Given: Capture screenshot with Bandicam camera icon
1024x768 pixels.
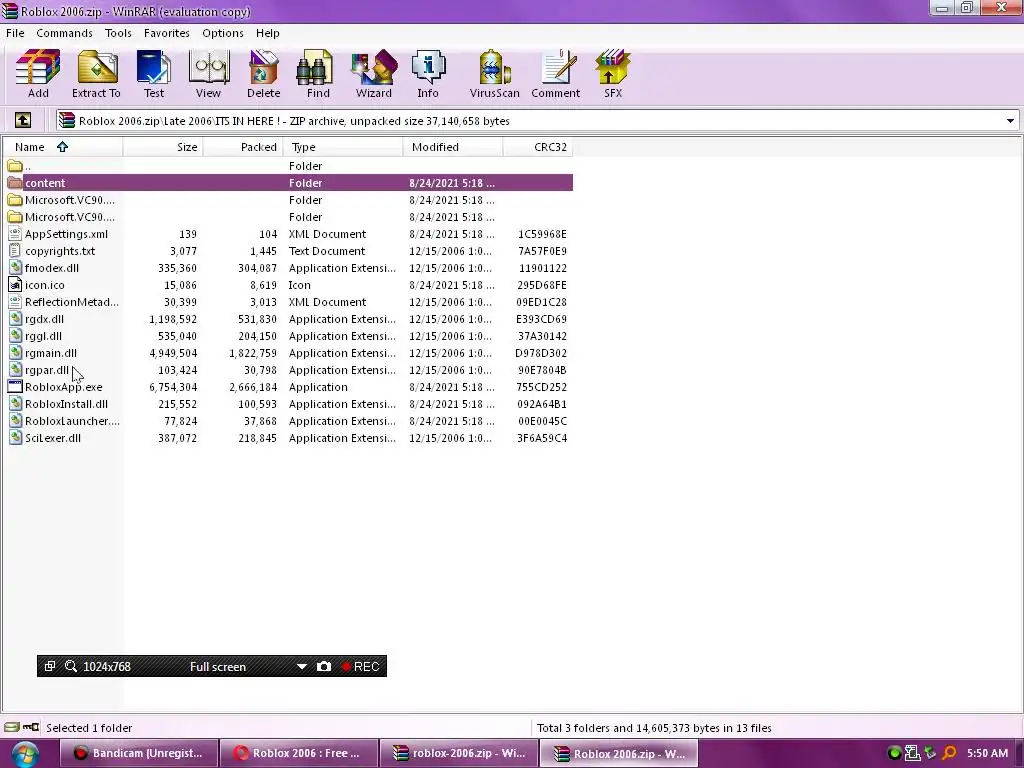Looking at the screenshot, I should pos(324,666).
